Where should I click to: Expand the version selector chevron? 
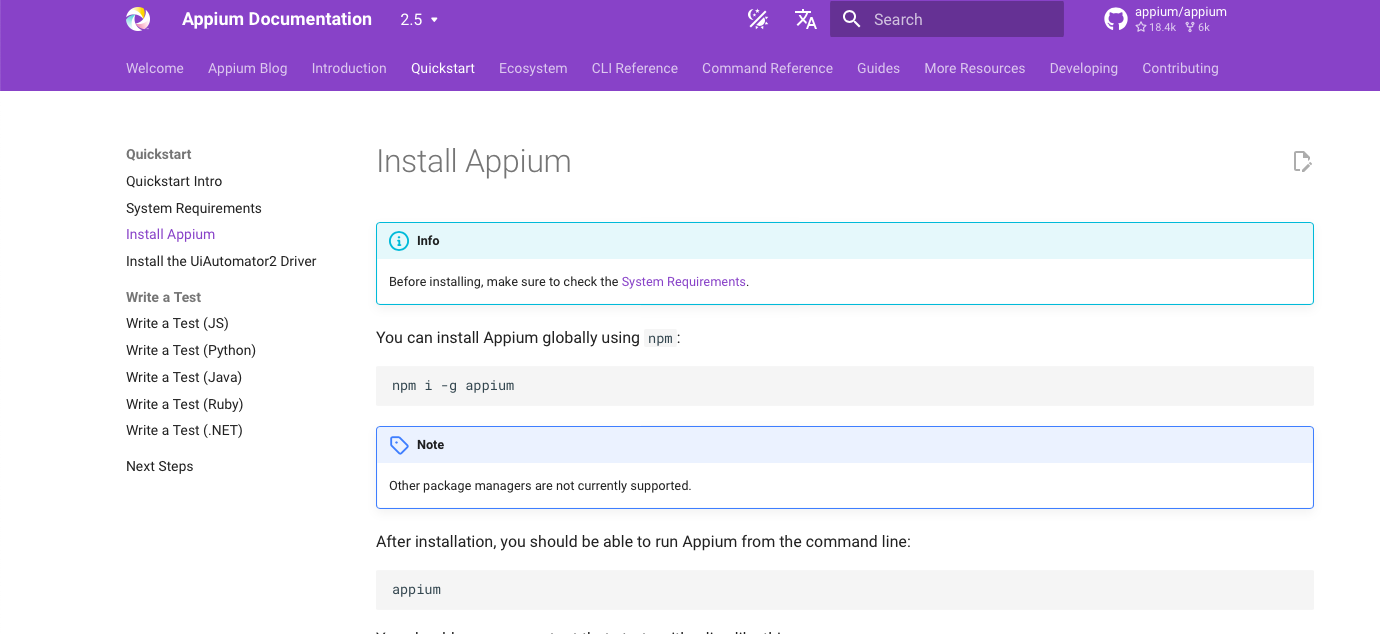pyautogui.click(x=436, y=19)
